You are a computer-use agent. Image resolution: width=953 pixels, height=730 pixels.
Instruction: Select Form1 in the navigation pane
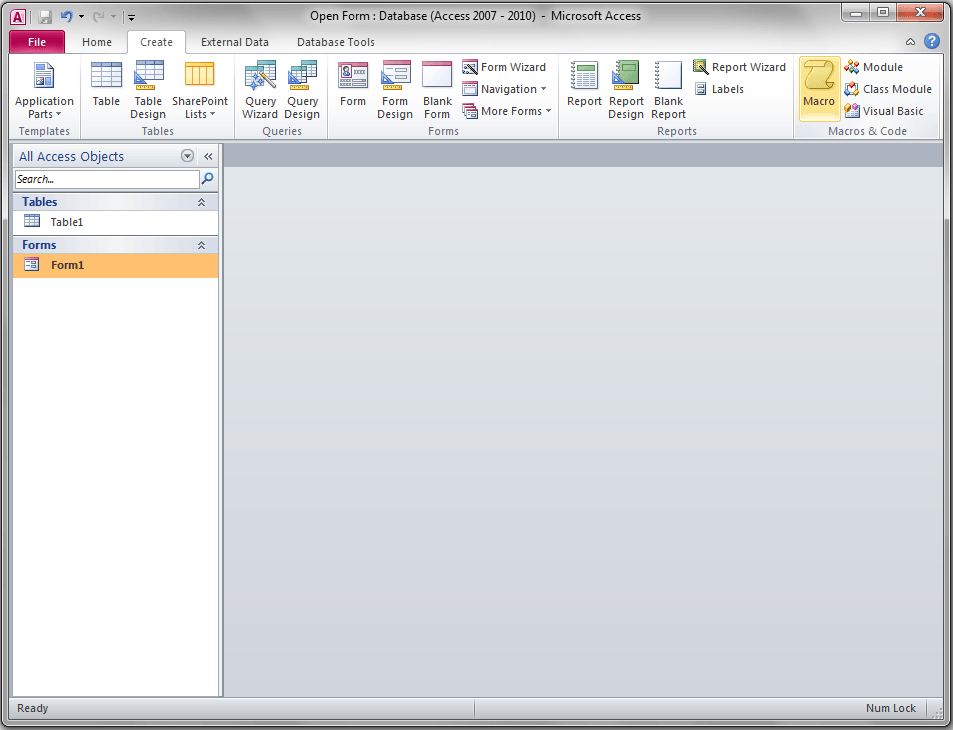click(115, 266)
